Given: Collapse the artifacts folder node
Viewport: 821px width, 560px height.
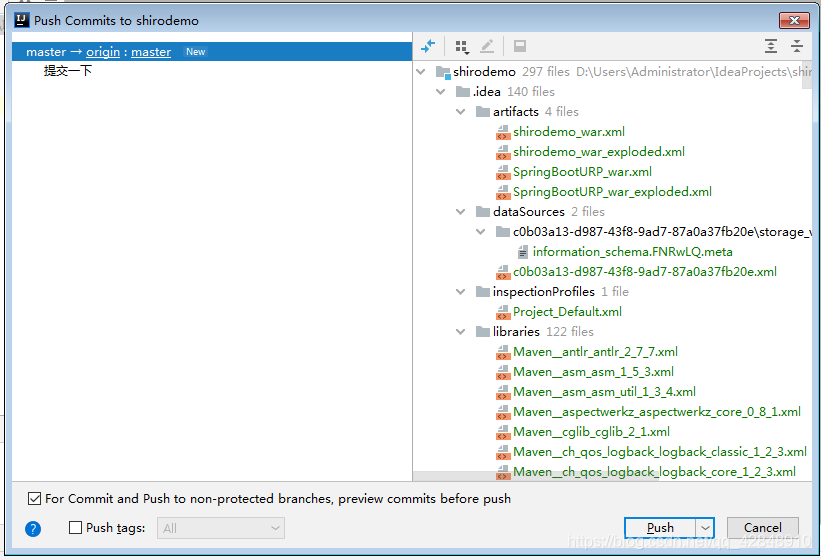Looking at the screenshot, I should pyautogui.click(x=461, y=111).
